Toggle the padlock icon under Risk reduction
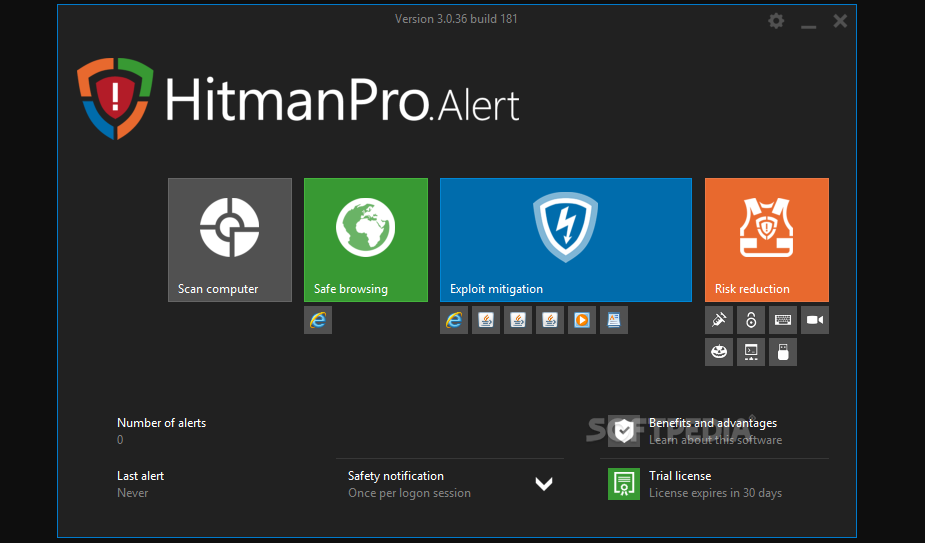 point(751,320)
